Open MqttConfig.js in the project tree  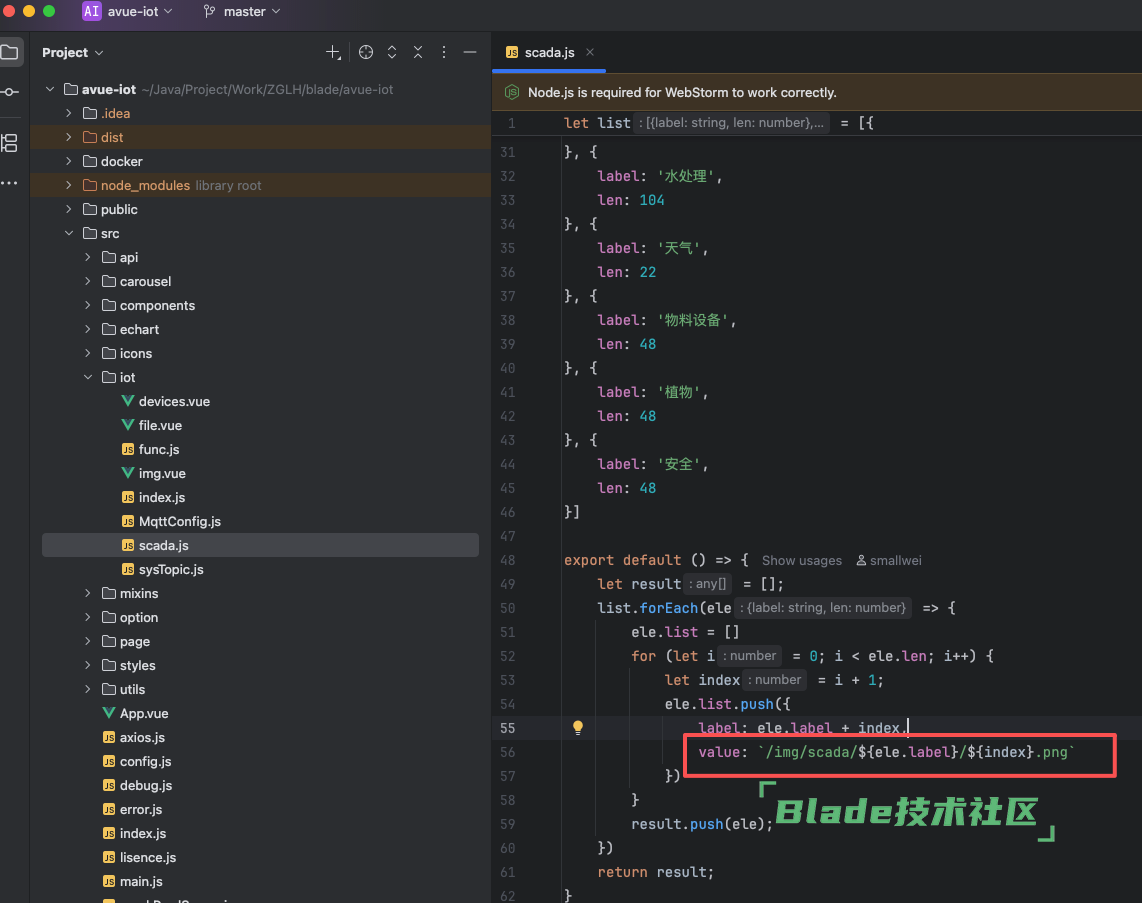179,521
